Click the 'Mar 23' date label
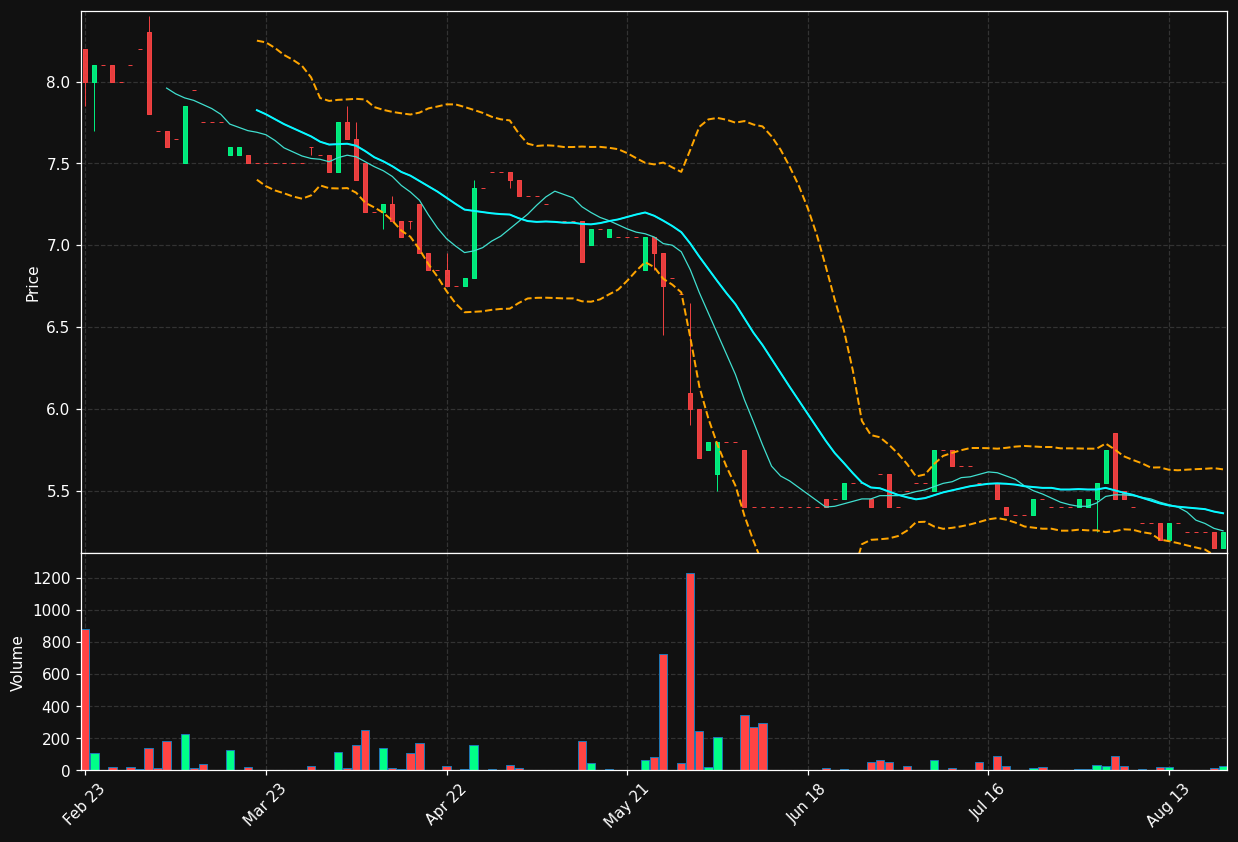1238x842 pixels. coord(264,805)
